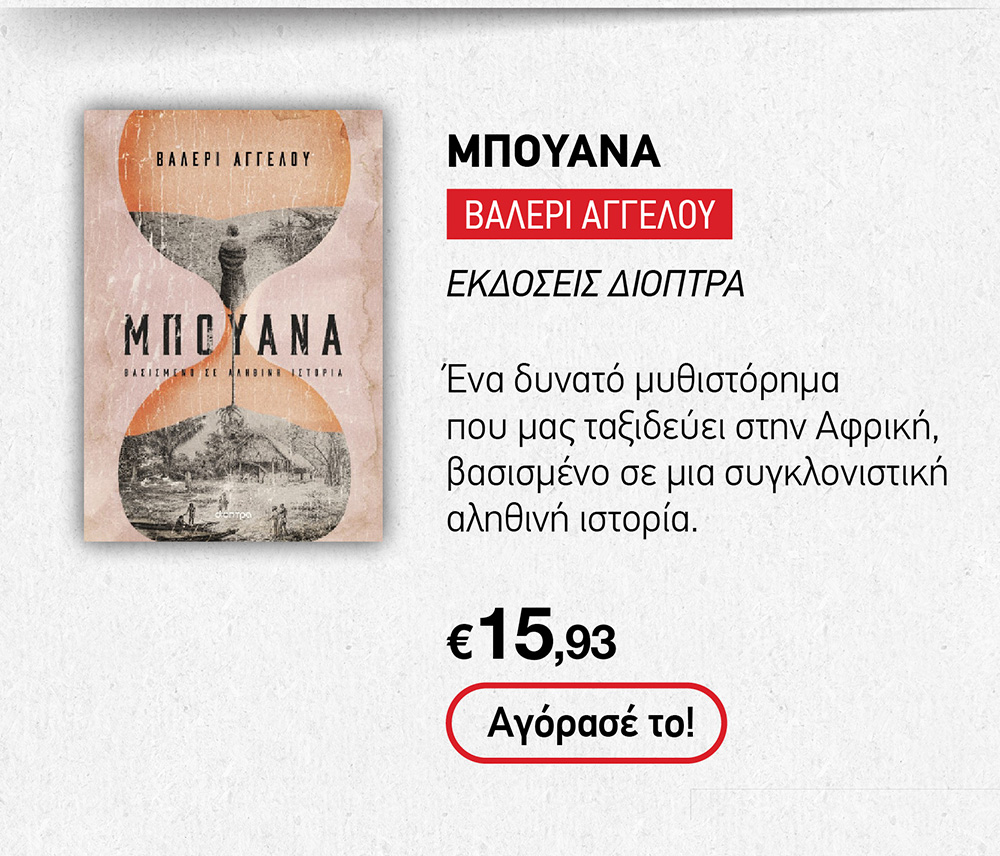Click the €15,93 price label
Viewport: 1000px width, 856px height.
click(532, 636)
